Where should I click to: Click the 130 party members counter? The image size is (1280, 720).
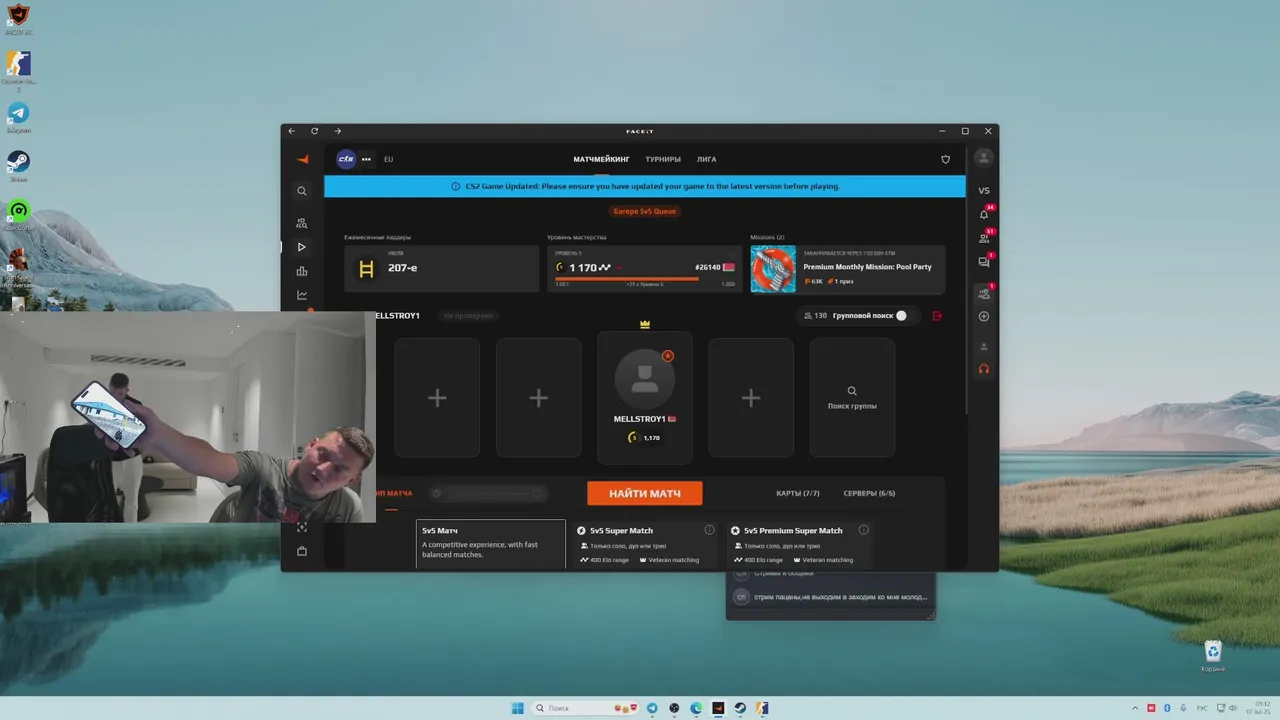click(815, 316)
